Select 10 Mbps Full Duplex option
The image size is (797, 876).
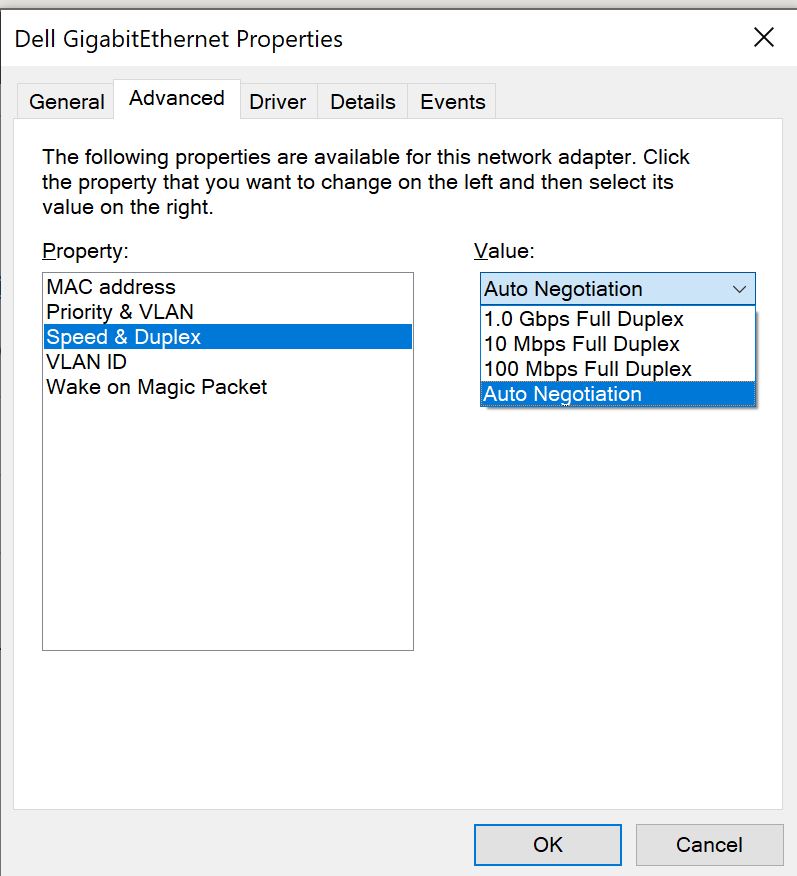pos(581,344)
